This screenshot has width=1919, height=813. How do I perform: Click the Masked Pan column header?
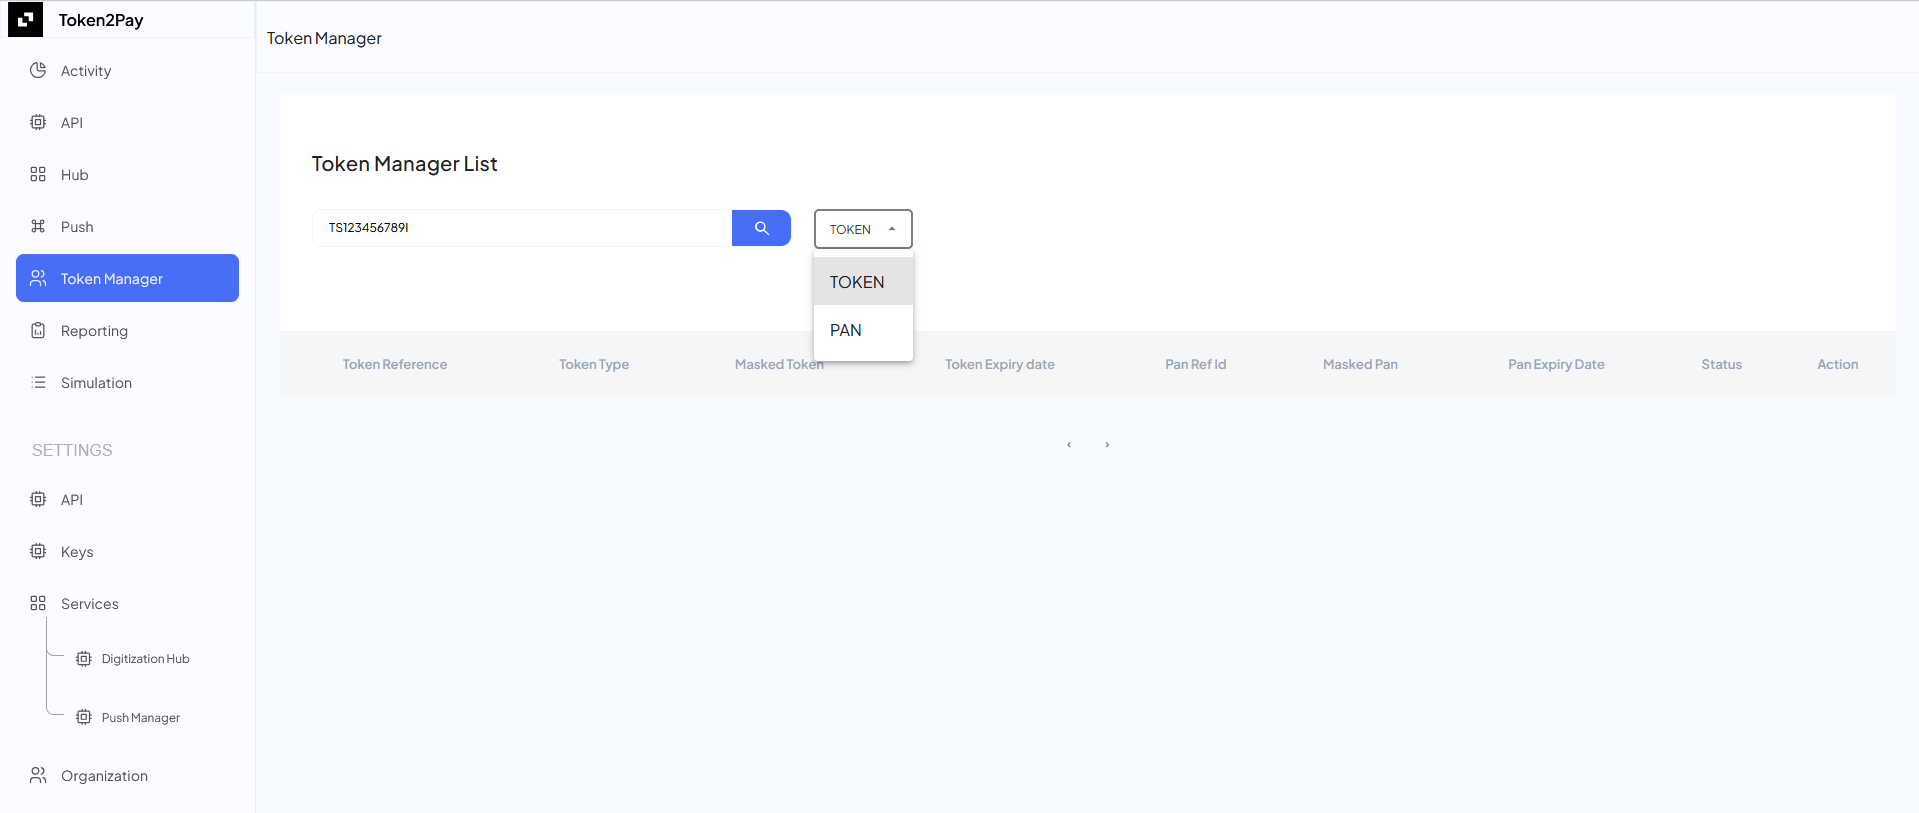(x=1360, y=364)
